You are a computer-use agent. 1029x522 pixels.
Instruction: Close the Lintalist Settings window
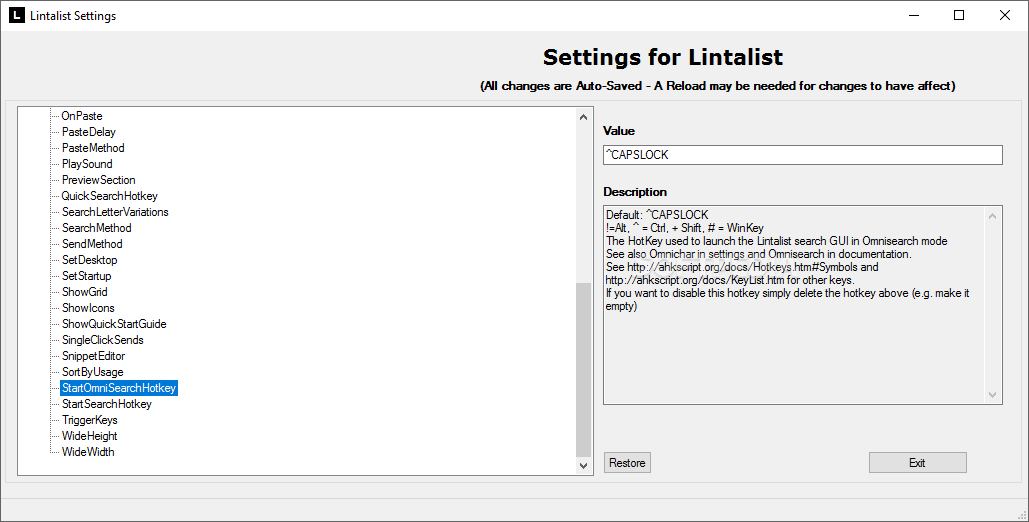tap(1005, 15)
